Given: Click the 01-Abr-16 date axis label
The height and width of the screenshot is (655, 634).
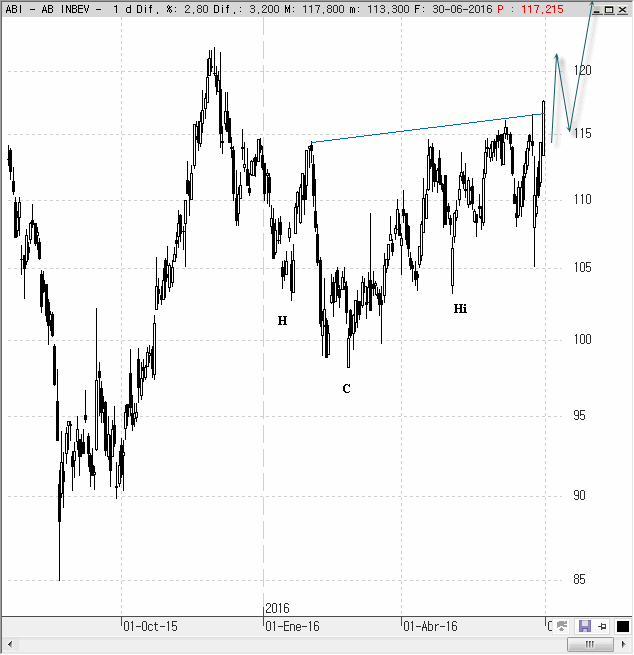Looking at the screenshot, I should 430,626.
